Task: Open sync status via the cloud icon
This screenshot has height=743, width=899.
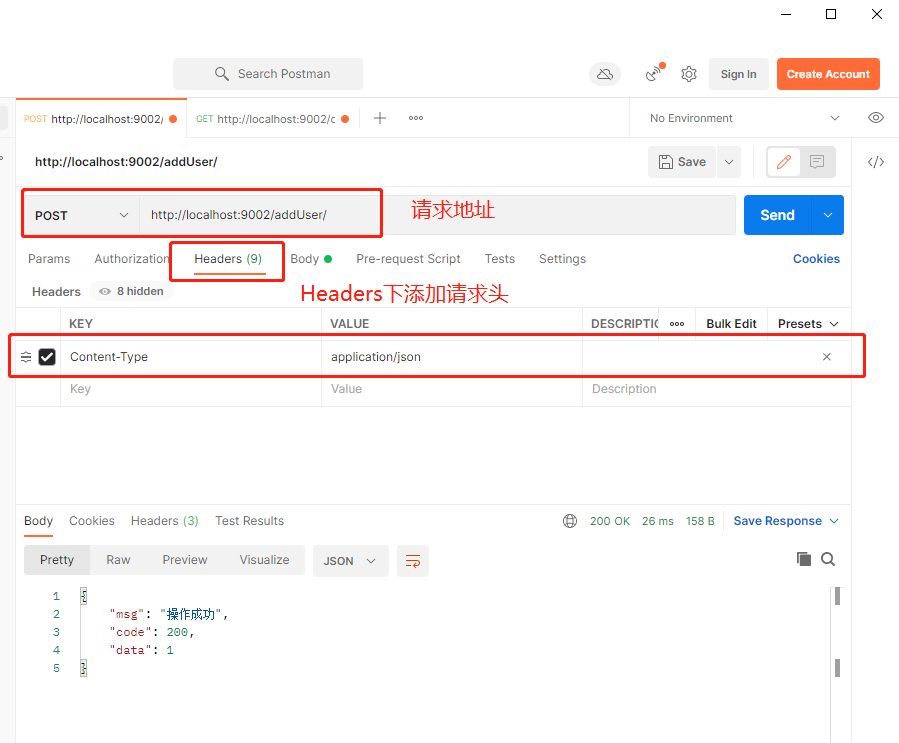Action: (604, 74)
